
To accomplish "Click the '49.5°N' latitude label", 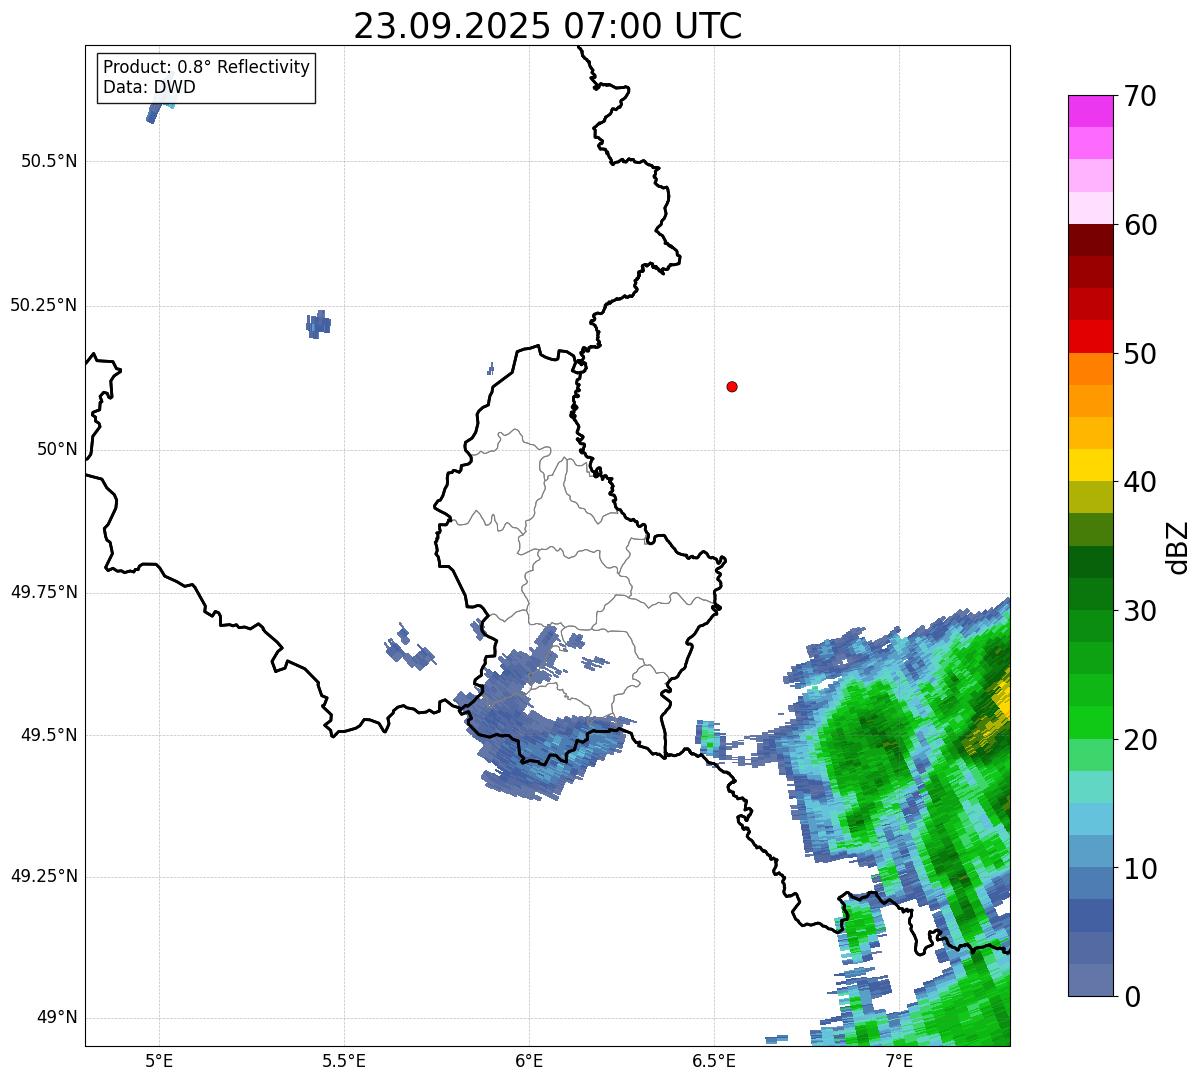I will 49,735.
